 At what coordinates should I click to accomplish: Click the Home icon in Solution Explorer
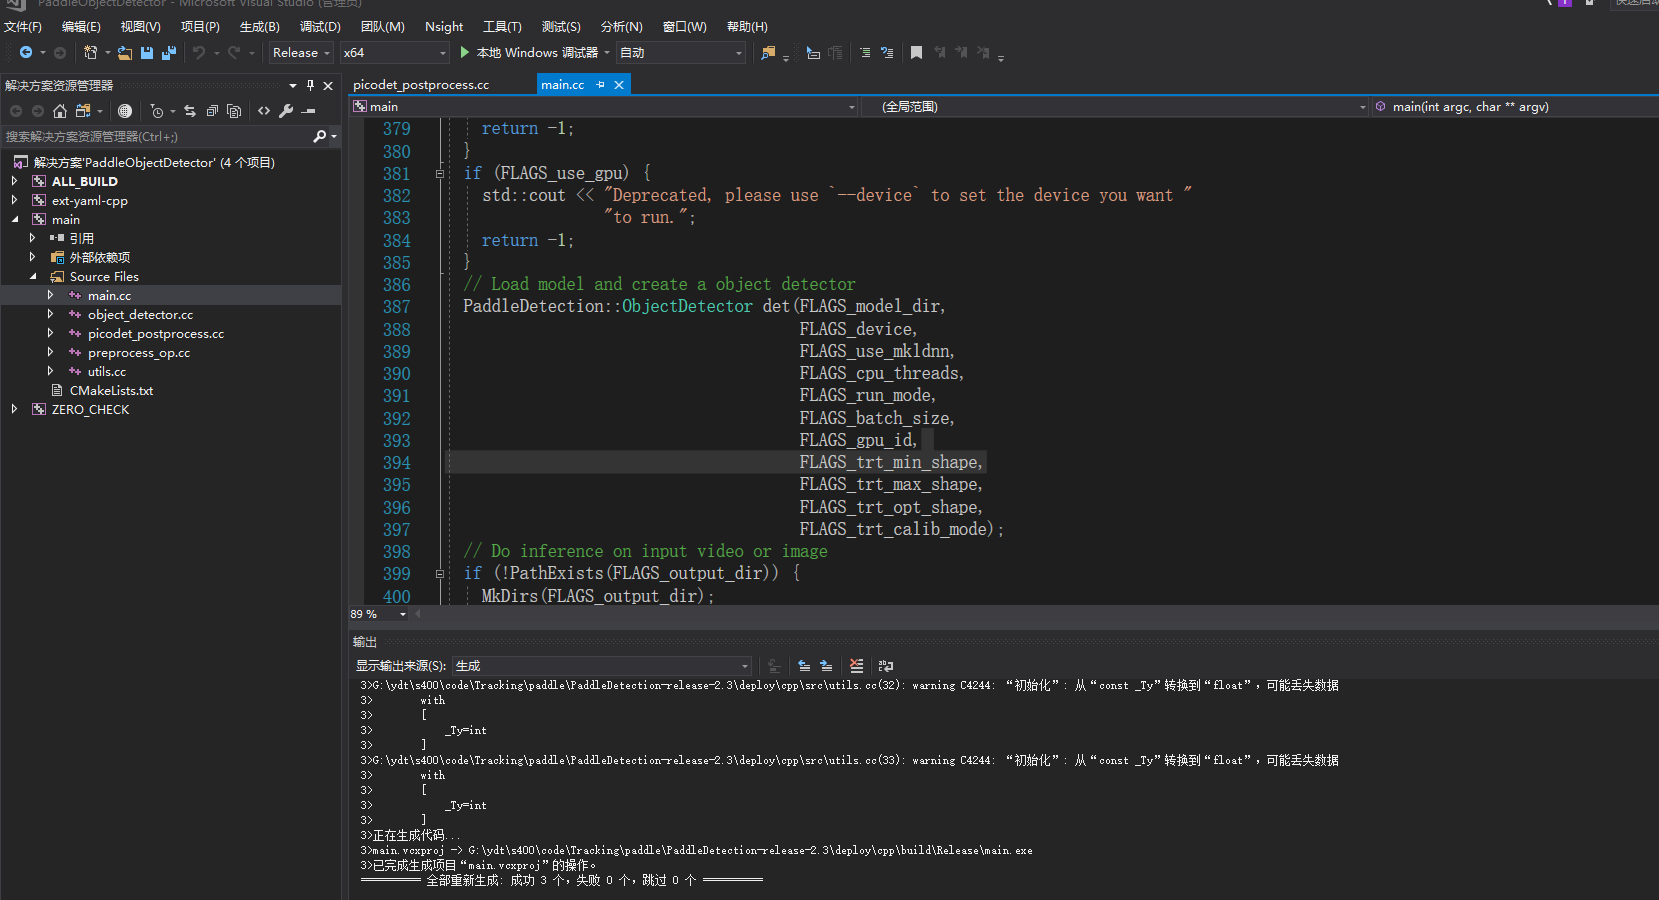tap(60, 111)
